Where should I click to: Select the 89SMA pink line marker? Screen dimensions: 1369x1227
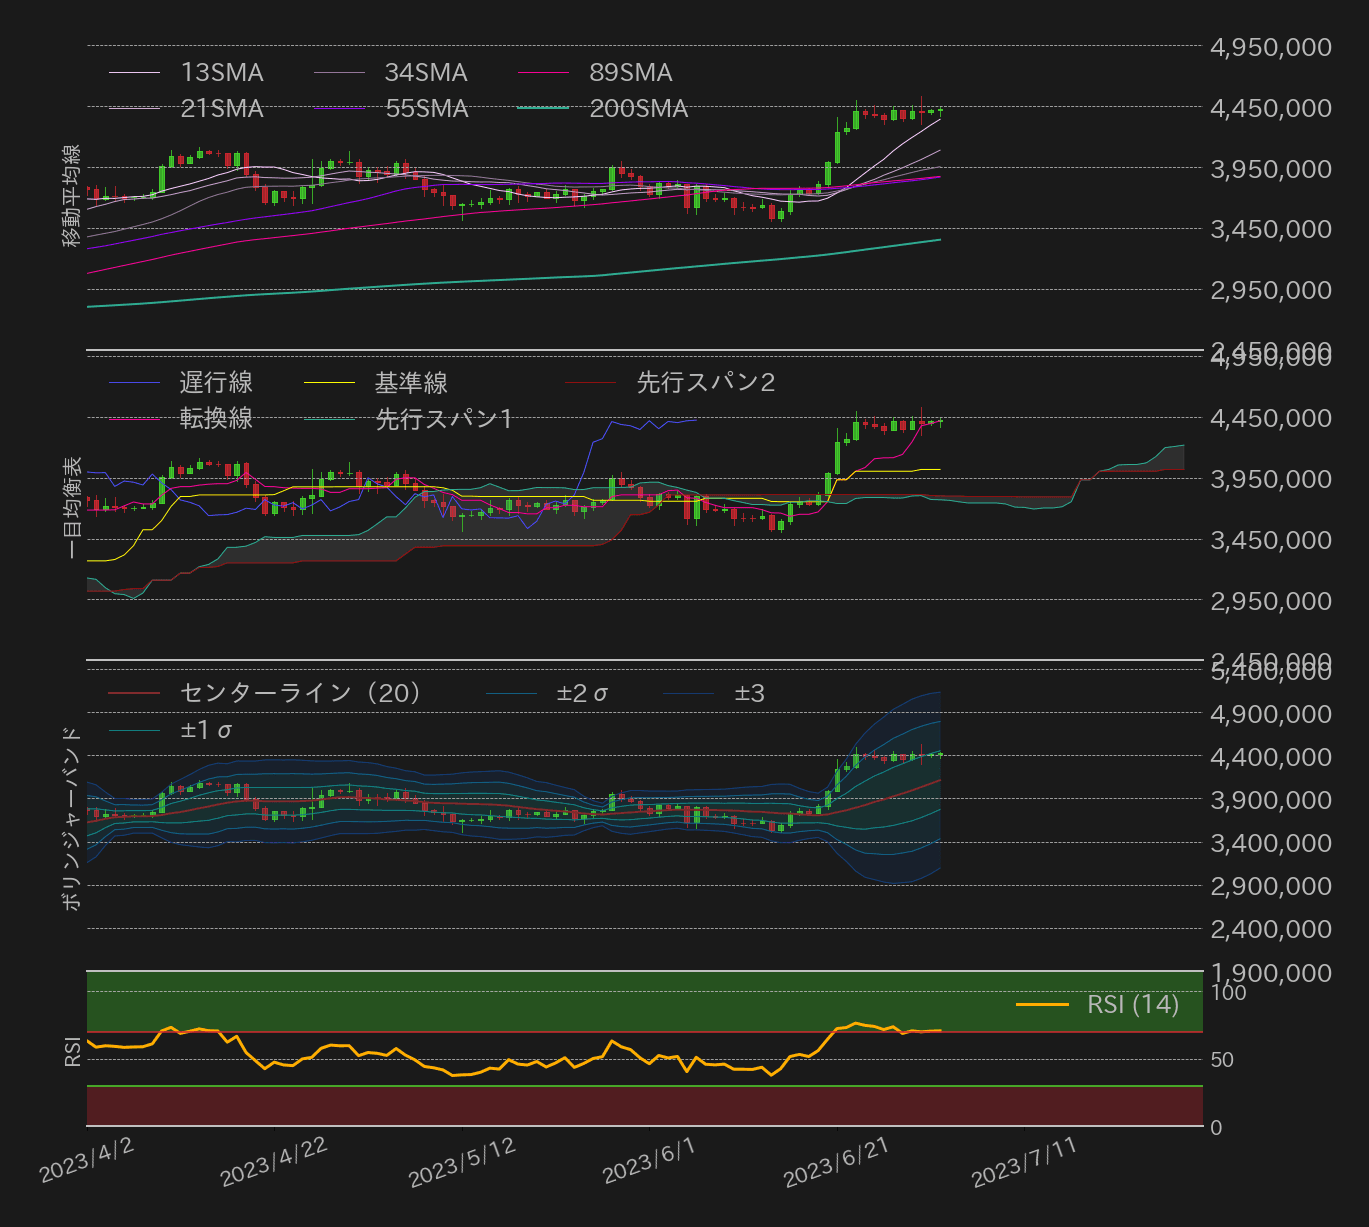pos(541,72)
